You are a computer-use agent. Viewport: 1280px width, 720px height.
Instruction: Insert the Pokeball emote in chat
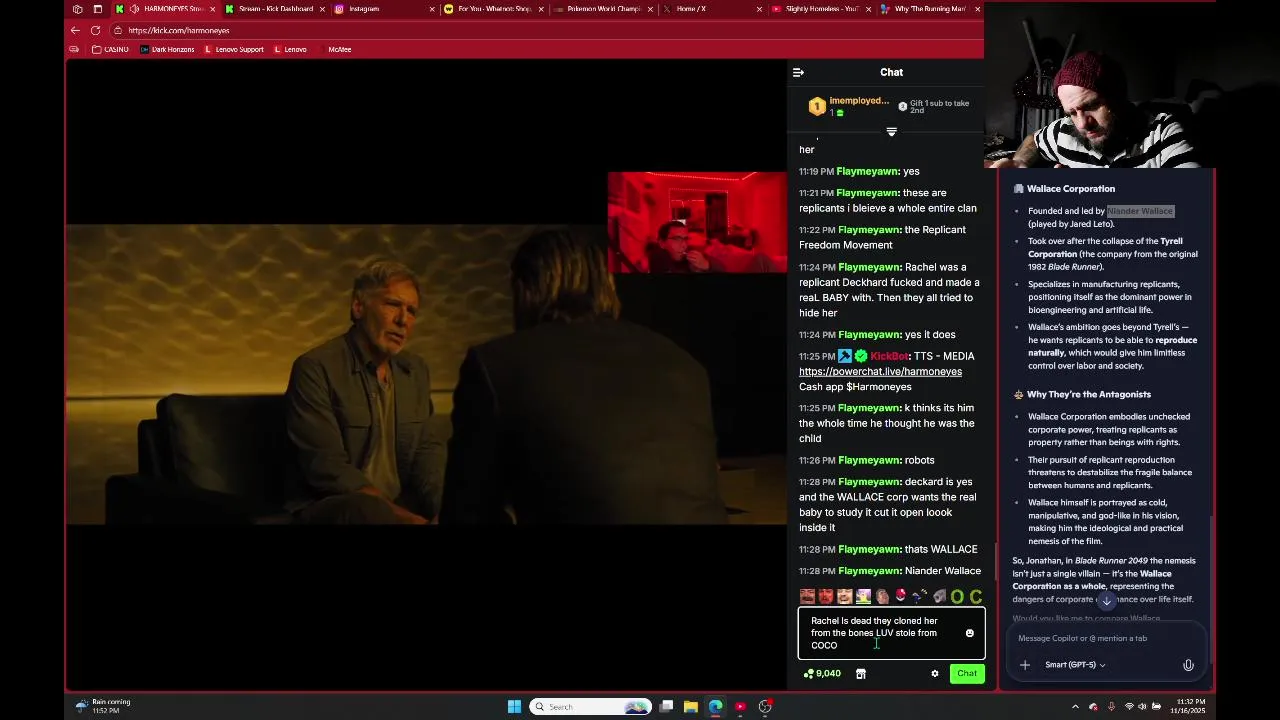pos(901,597)
